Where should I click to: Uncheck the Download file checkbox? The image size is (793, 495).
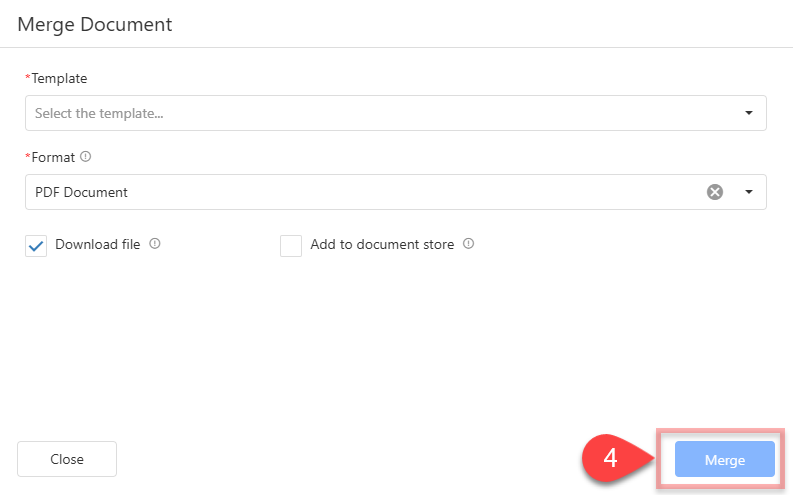37,246
